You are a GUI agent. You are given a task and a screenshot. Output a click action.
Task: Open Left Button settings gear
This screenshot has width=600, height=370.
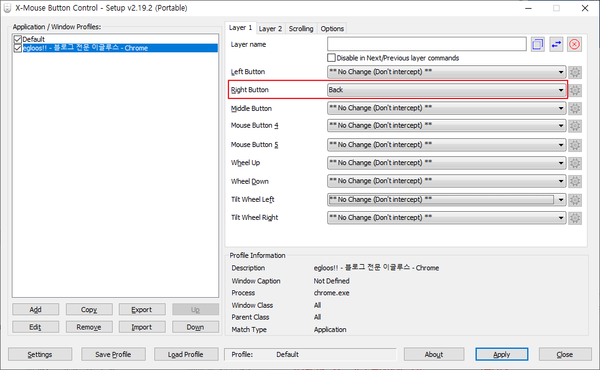pos(575,72)
